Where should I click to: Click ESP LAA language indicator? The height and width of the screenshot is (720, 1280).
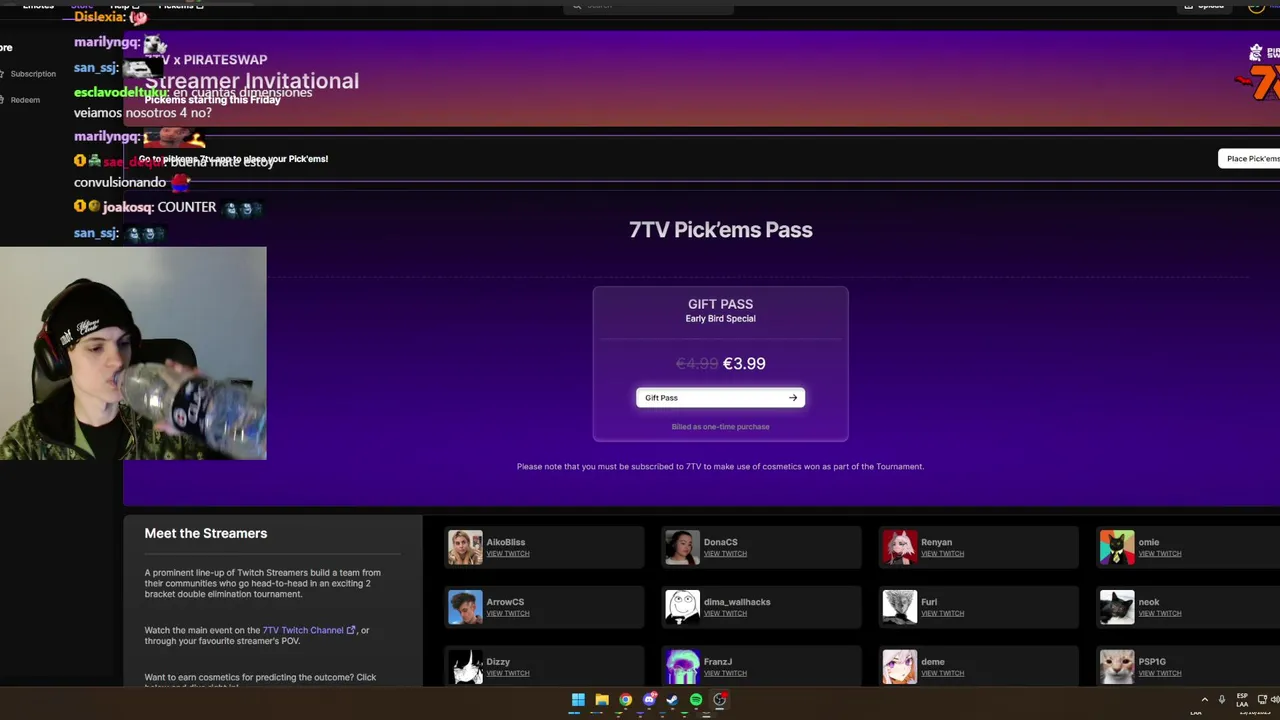click(x=1242, y=700)
